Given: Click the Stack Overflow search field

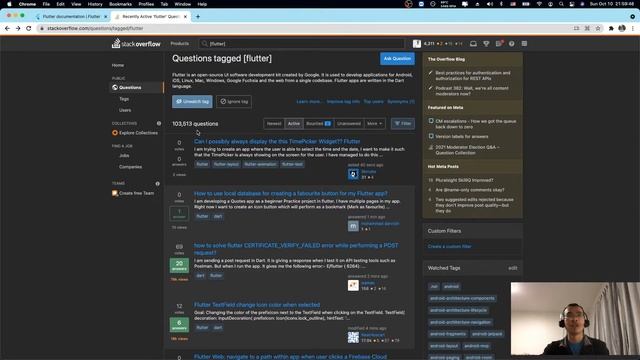Looking at the screenshot, I should pos(302,44).
